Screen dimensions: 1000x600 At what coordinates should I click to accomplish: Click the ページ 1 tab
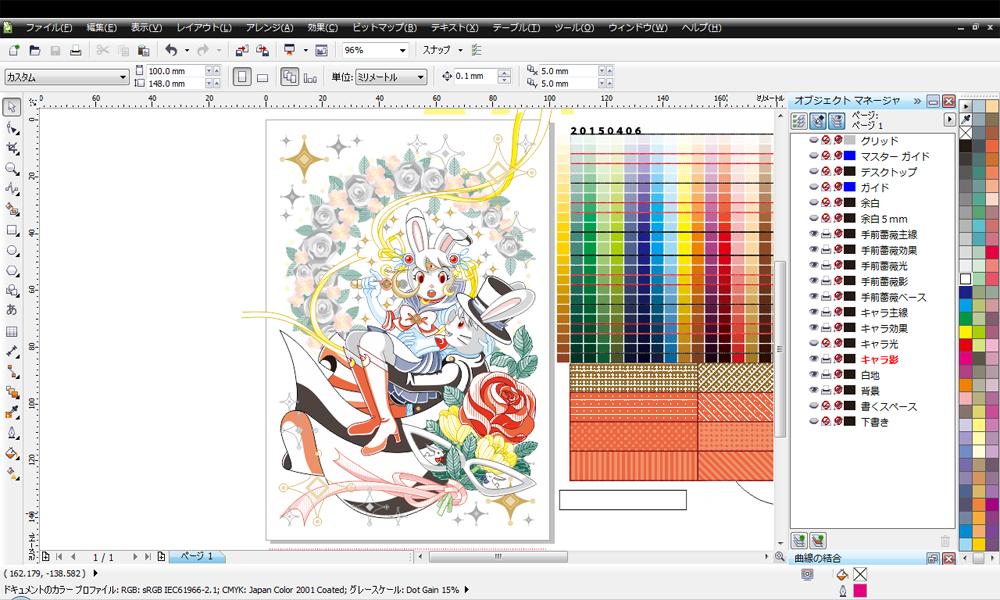[x=197, y=556]
